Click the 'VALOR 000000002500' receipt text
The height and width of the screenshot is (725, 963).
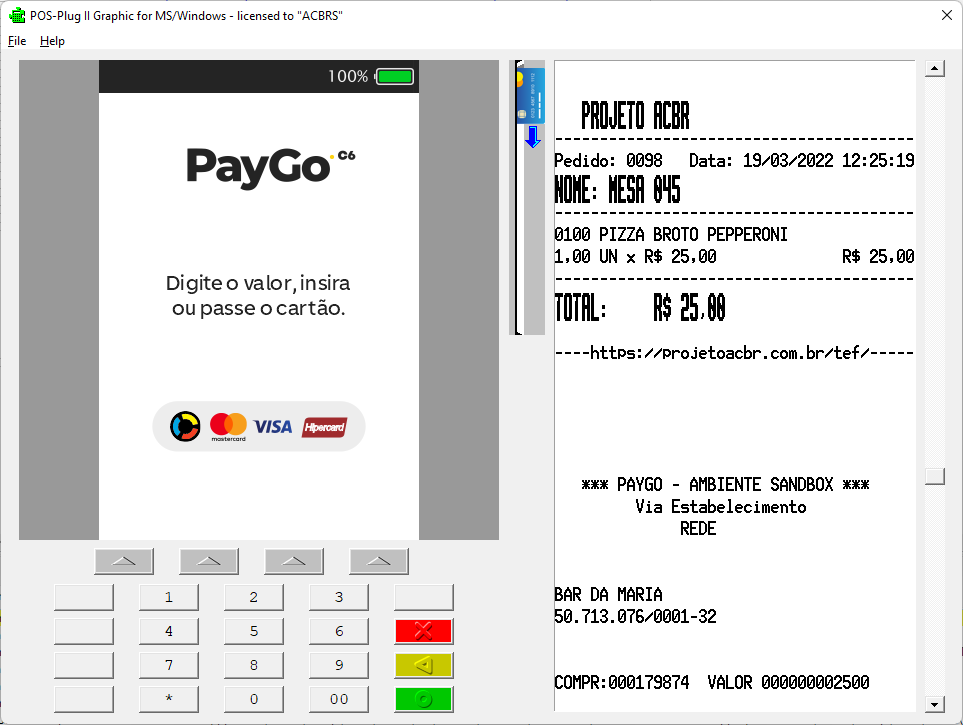pos(788,682)
